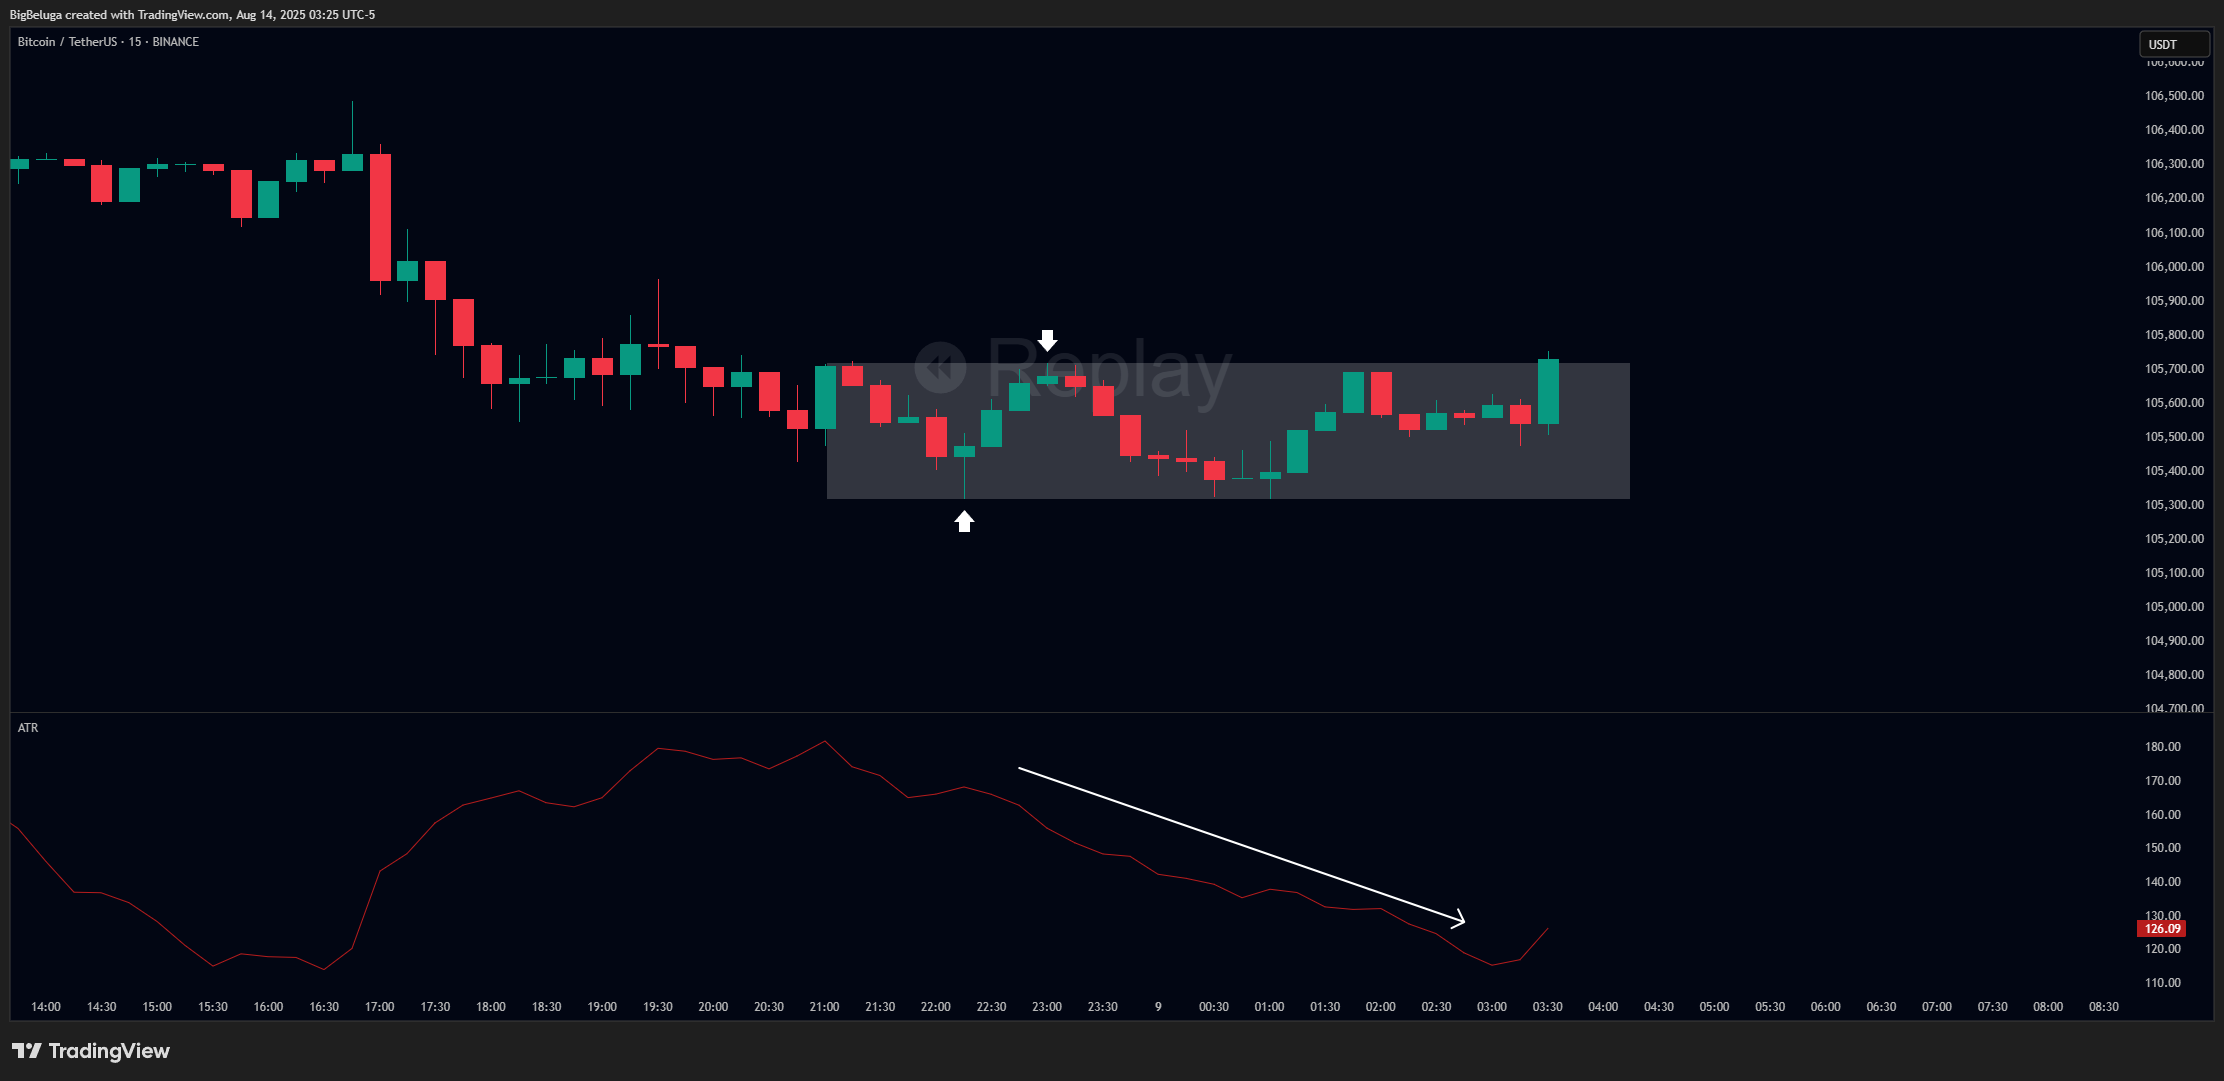Screen dimensions: 2224x1081
Task: Click the 14:00 time axis label
Action: tap(46, 1007)
